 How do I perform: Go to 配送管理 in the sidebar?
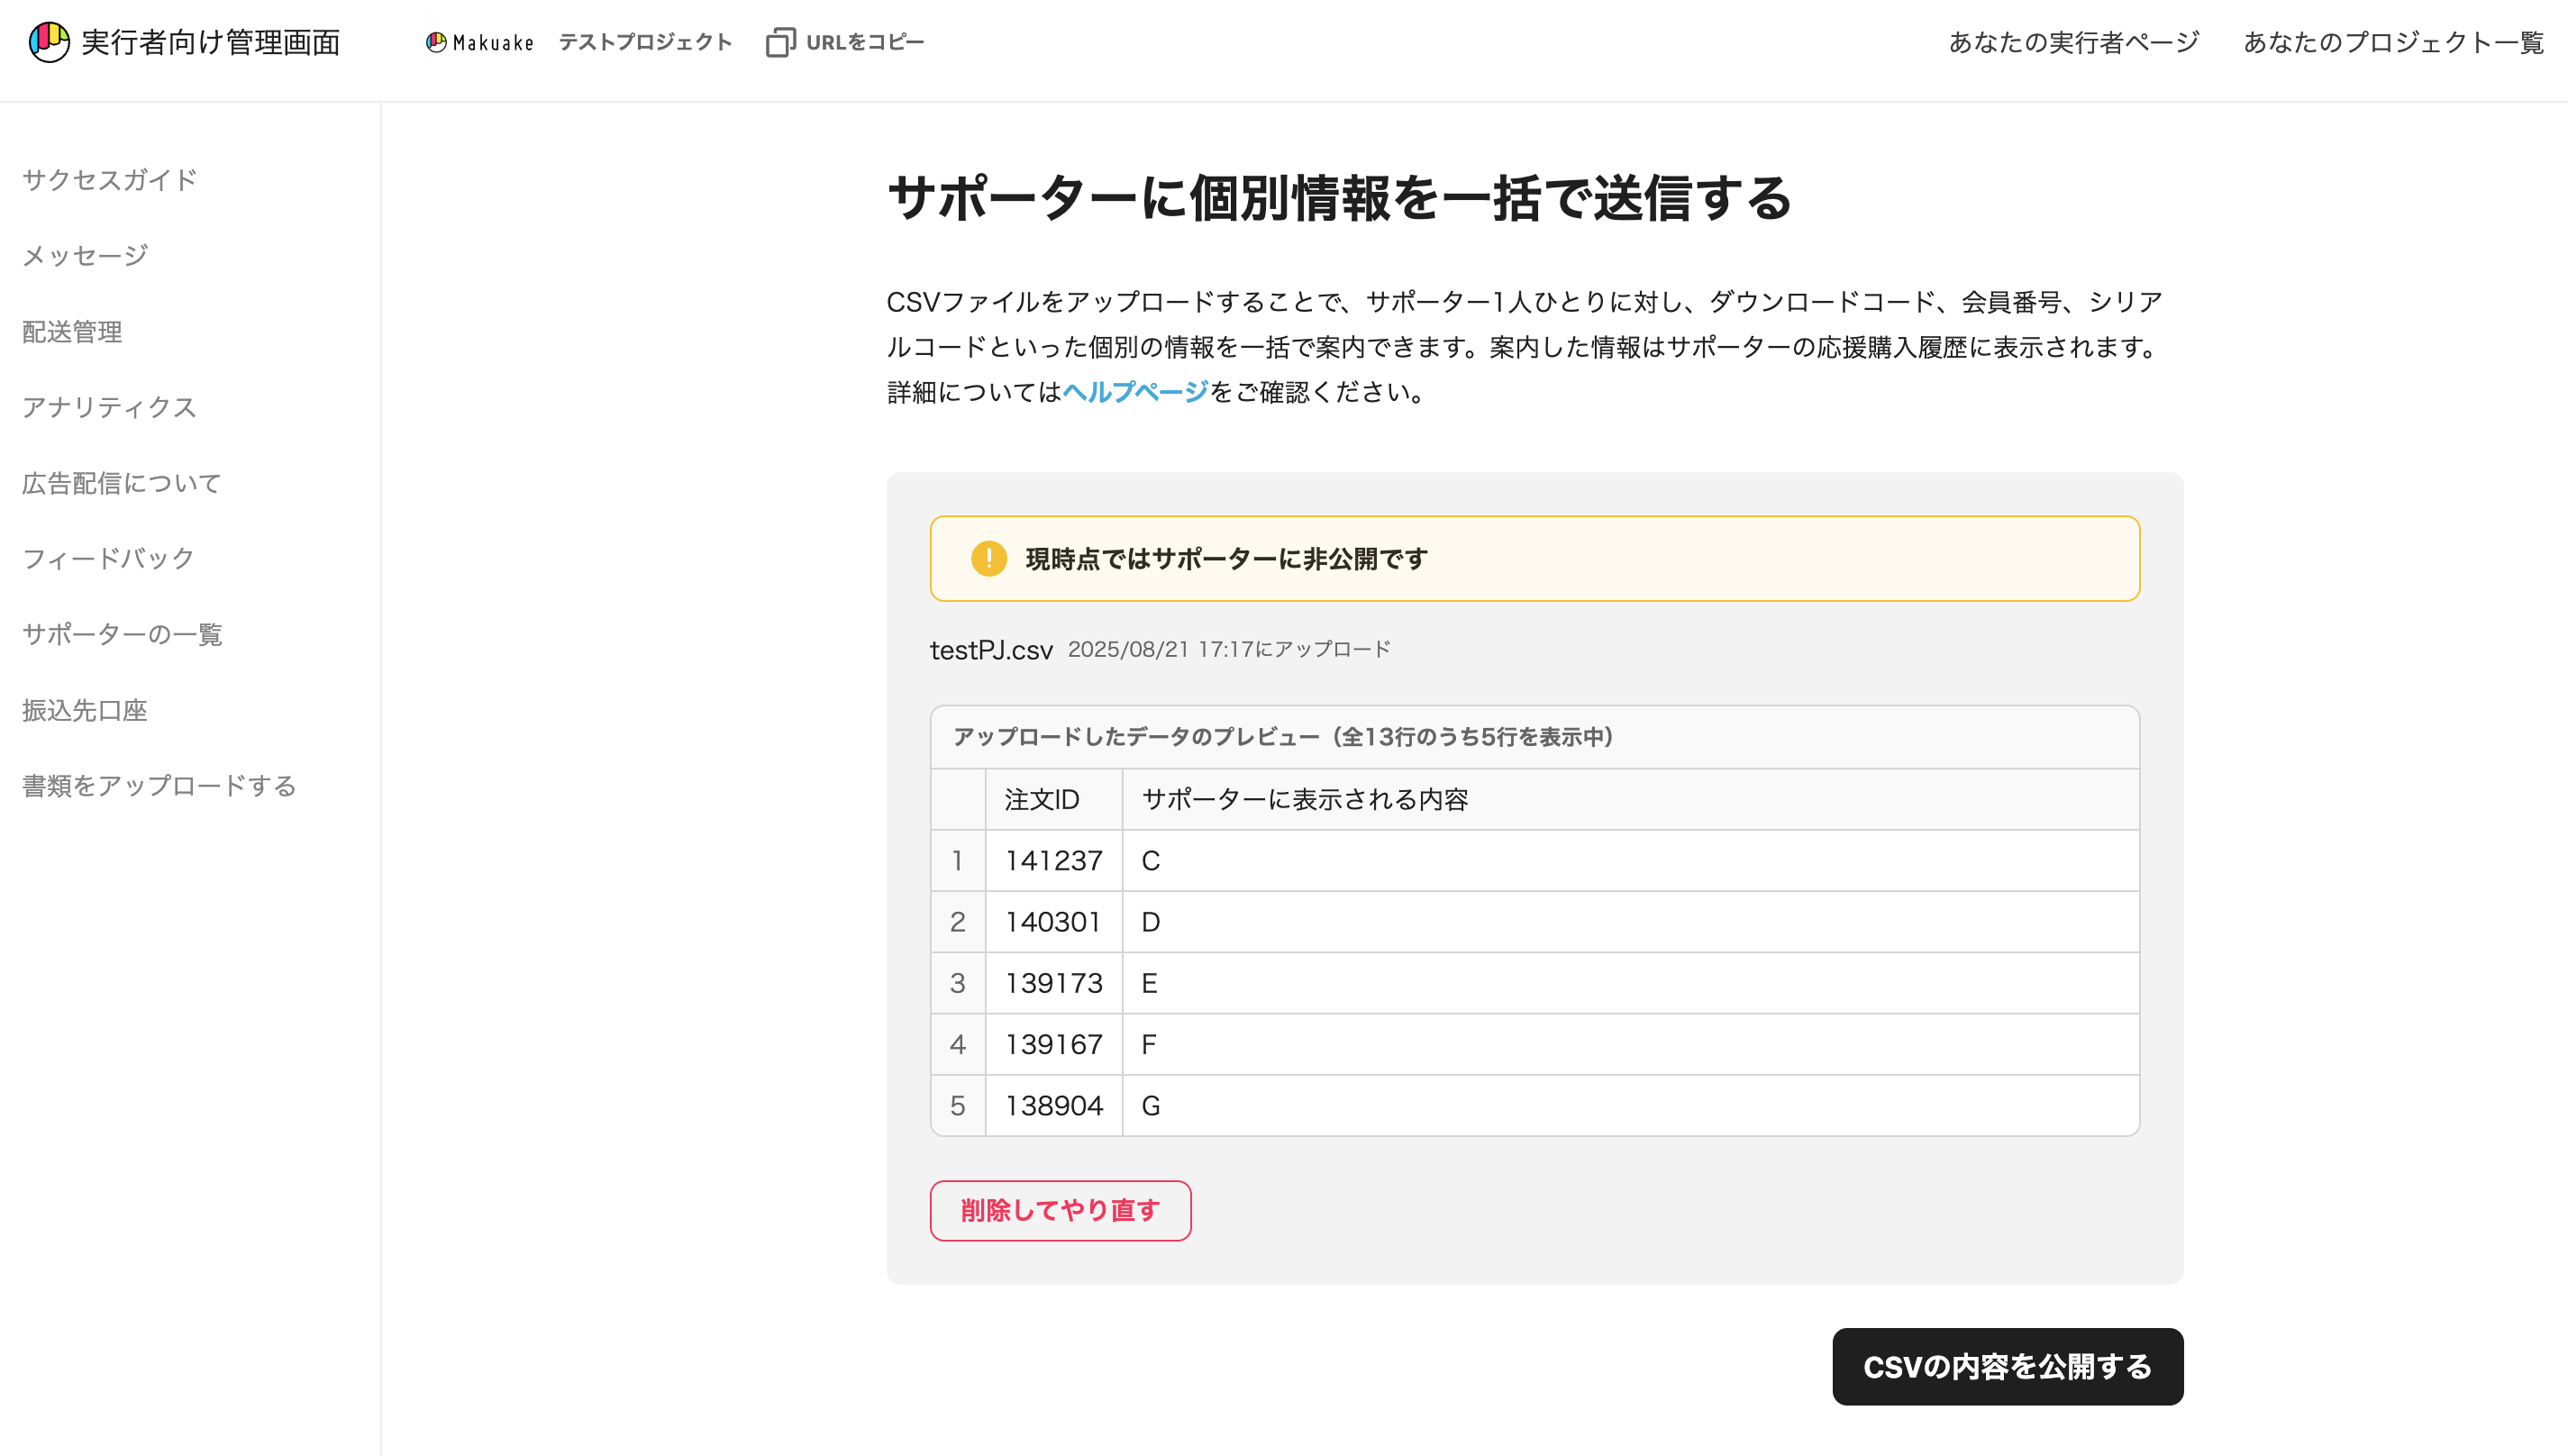72,332
